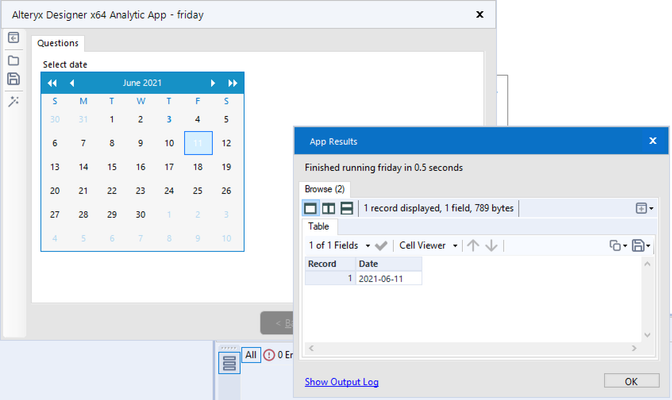Screen dimensions: 672x400
Task: Select June 20 in the calendar
Action: tap(55, 191)
